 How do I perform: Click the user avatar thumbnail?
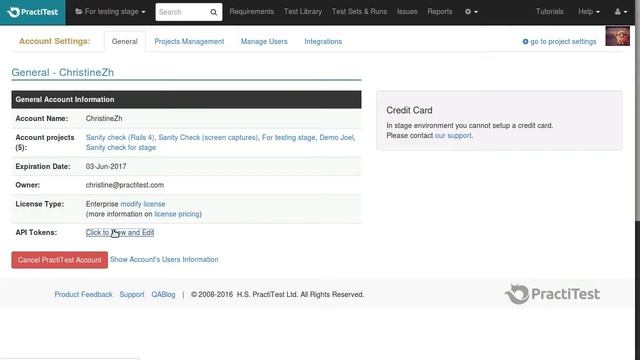tap(617, 36)
